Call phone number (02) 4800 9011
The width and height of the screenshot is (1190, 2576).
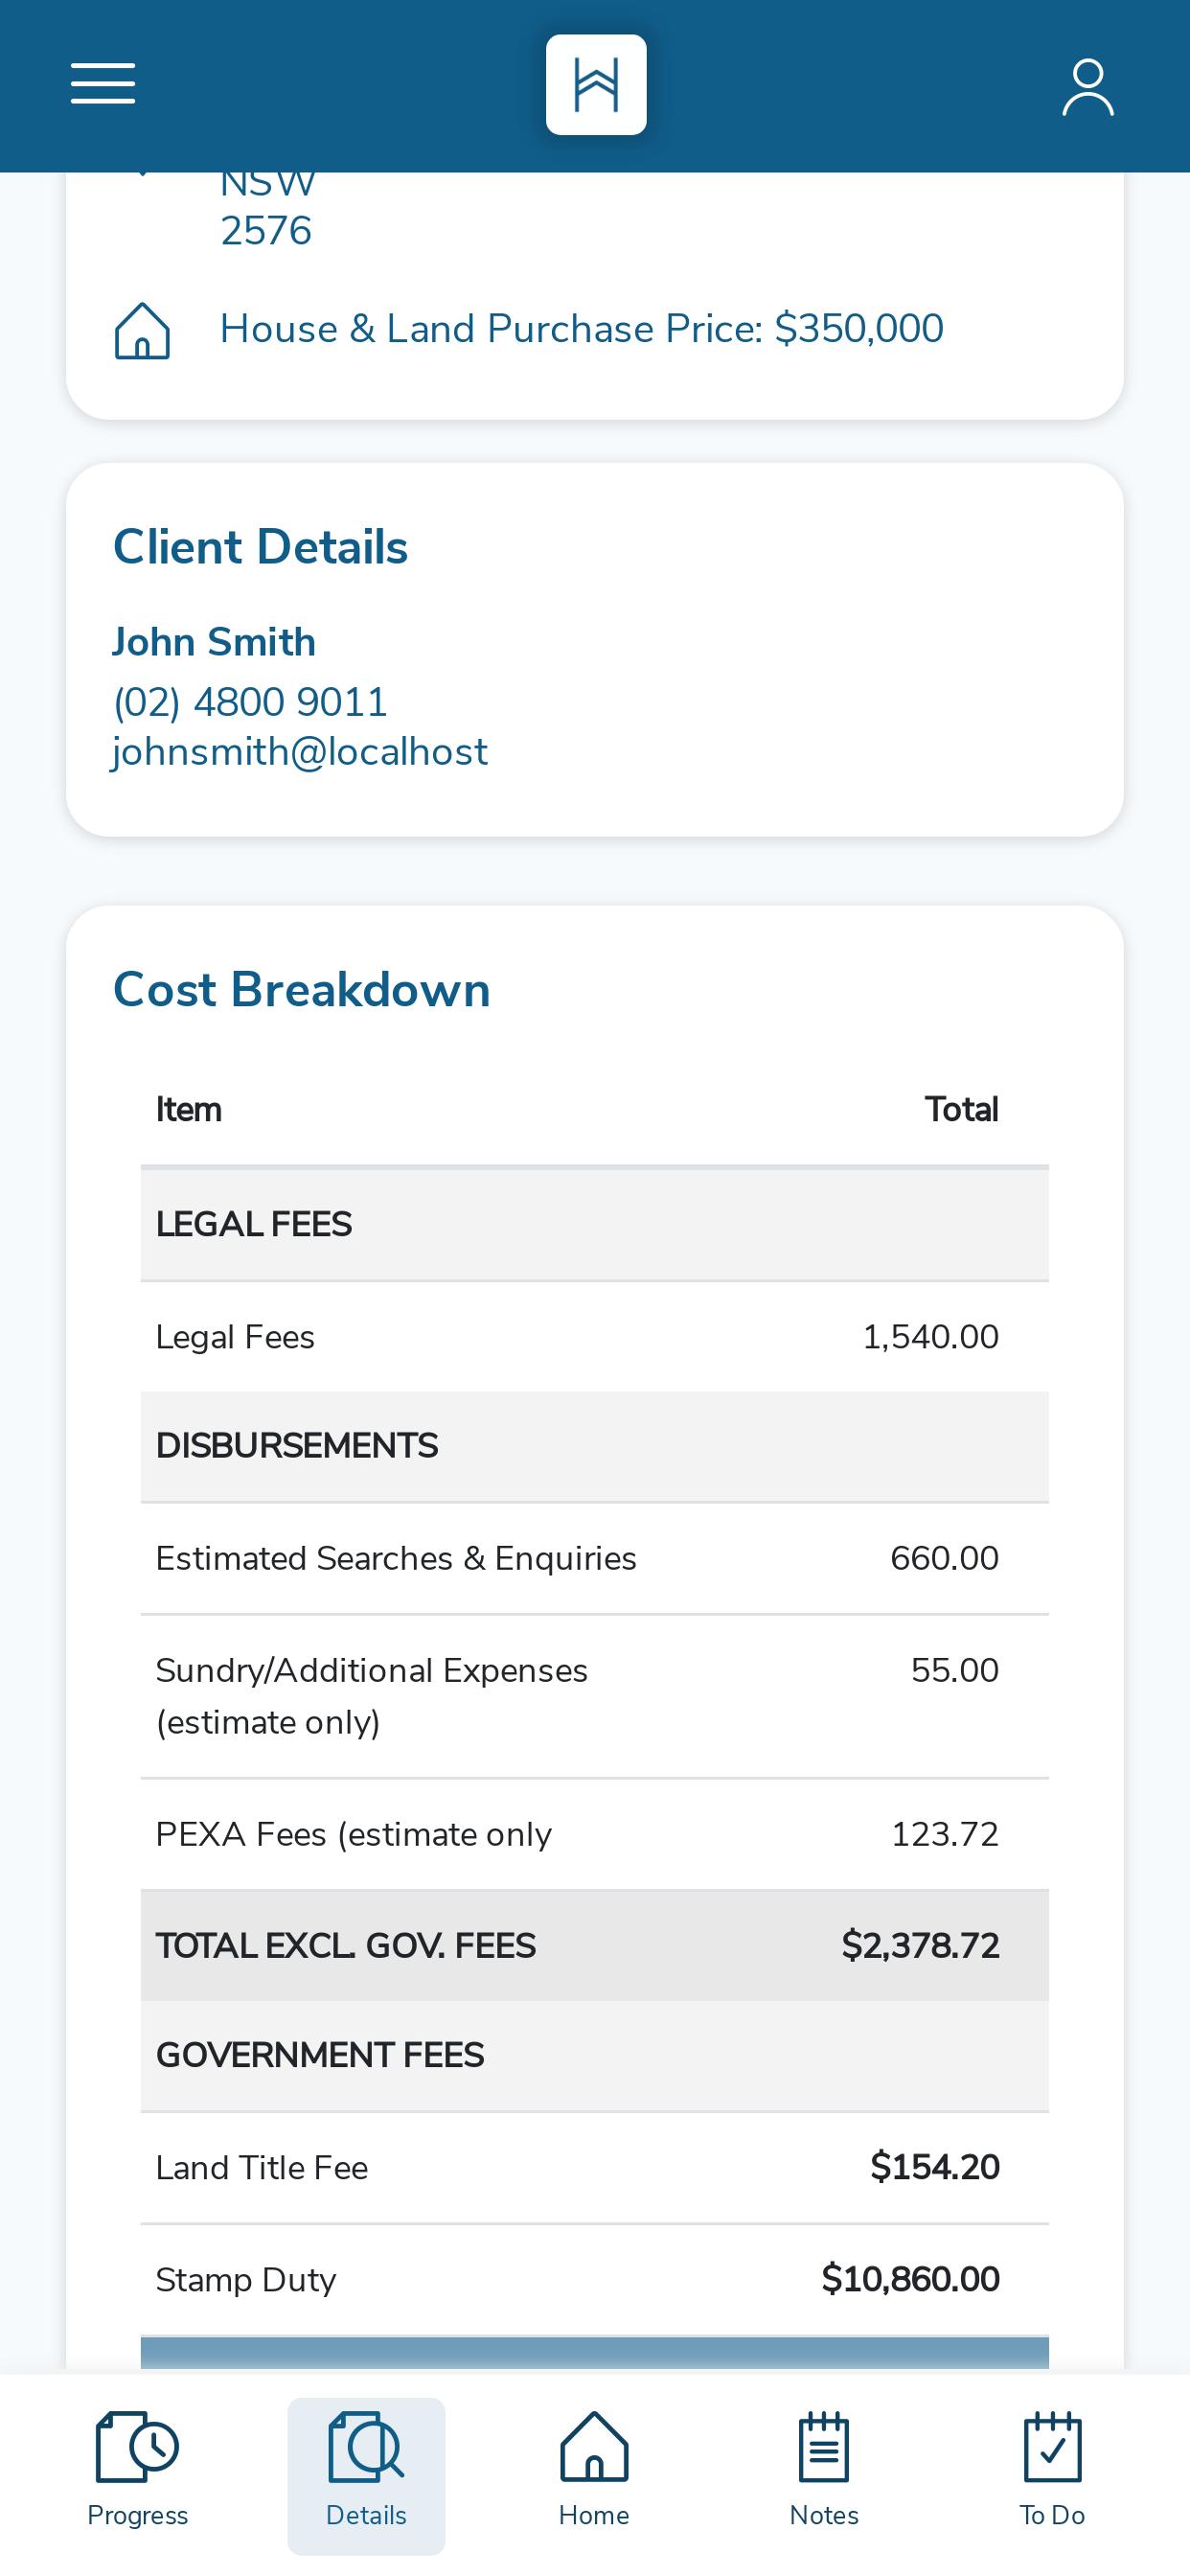click(250, 702)
